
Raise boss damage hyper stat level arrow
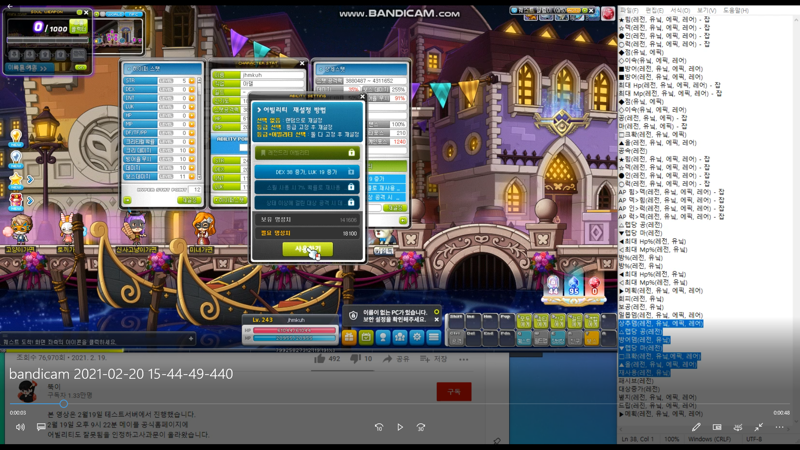192,176
